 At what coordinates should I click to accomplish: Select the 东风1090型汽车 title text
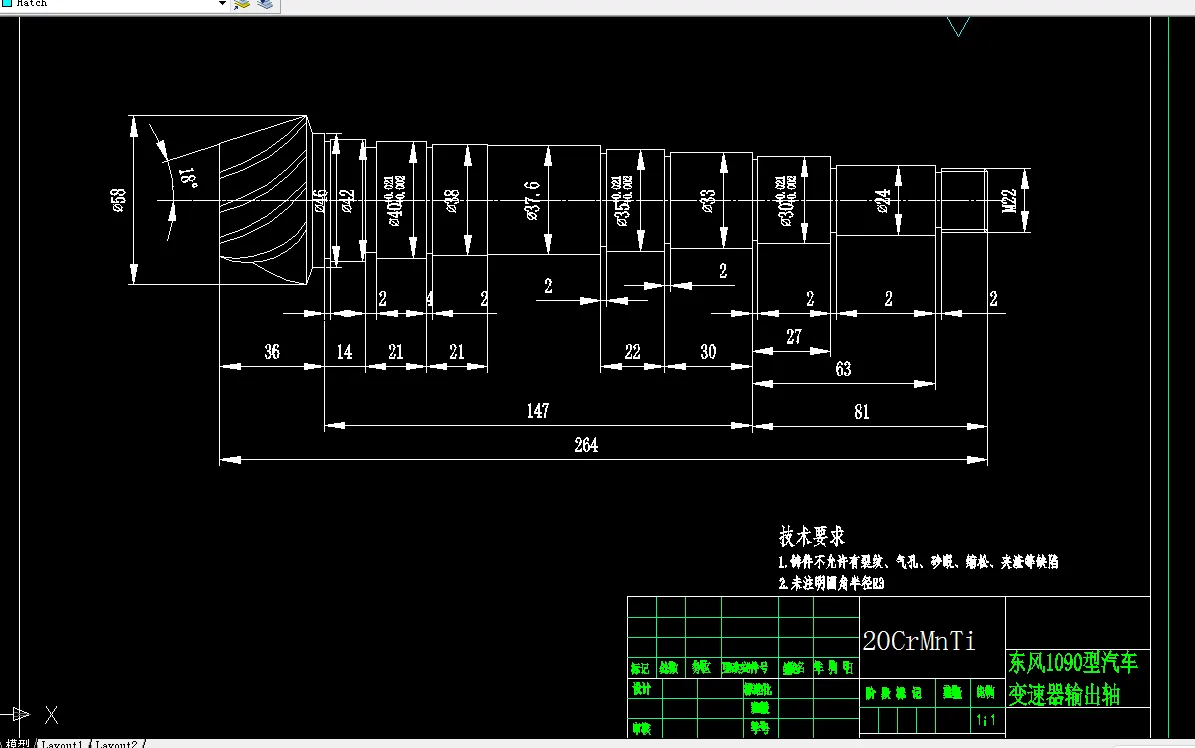pos(1073,663)
